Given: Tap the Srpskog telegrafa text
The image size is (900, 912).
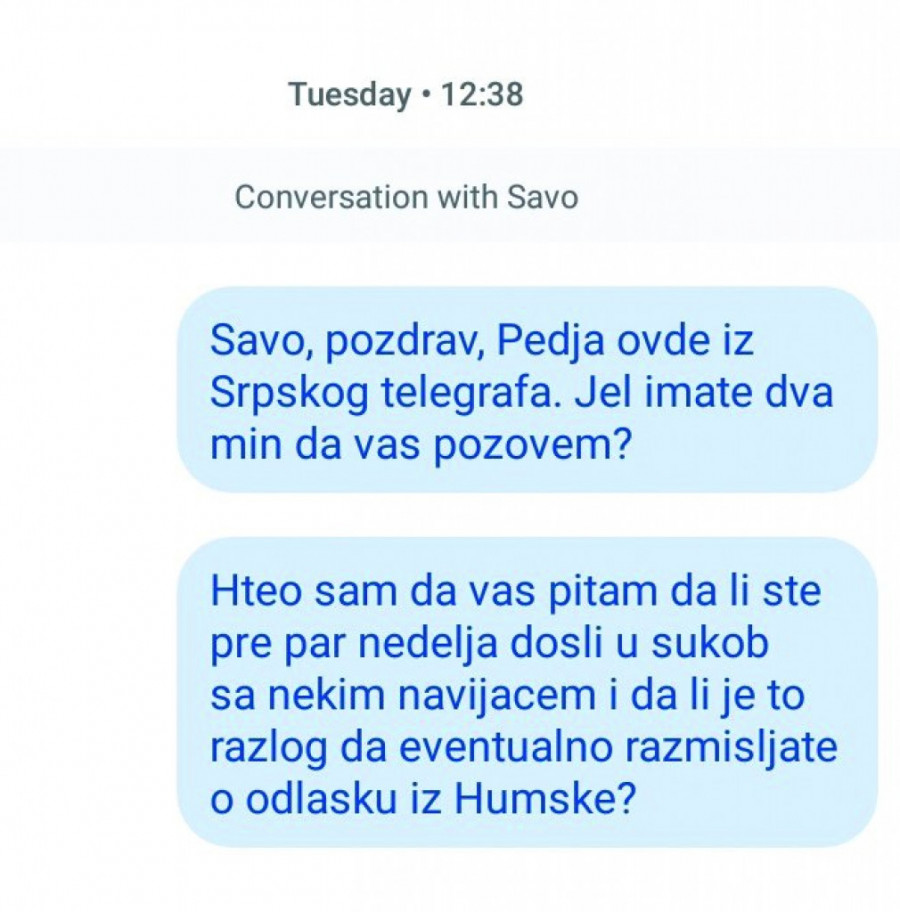Looking at the screenshot, I should (381, 394).
